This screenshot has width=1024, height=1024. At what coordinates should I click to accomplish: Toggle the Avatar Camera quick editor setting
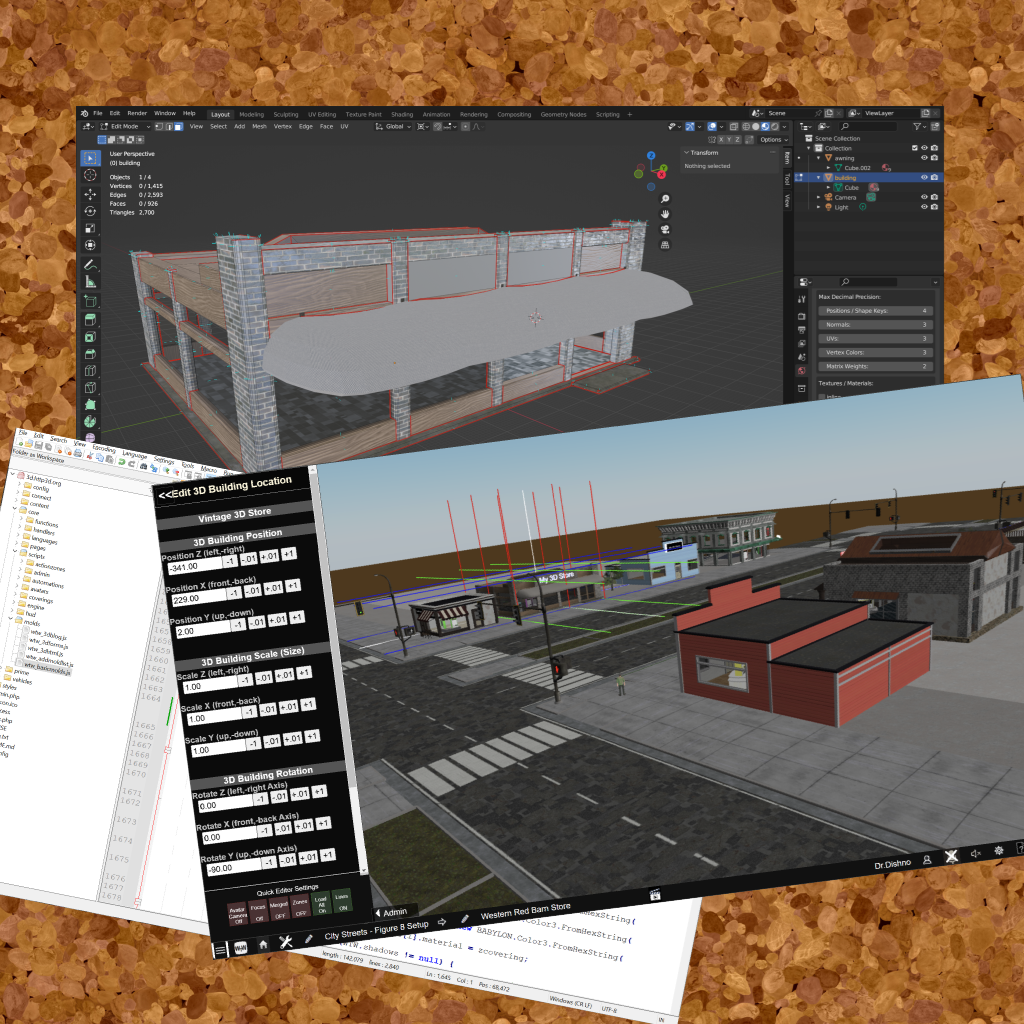pyautogui.click(x=237, y=914)
